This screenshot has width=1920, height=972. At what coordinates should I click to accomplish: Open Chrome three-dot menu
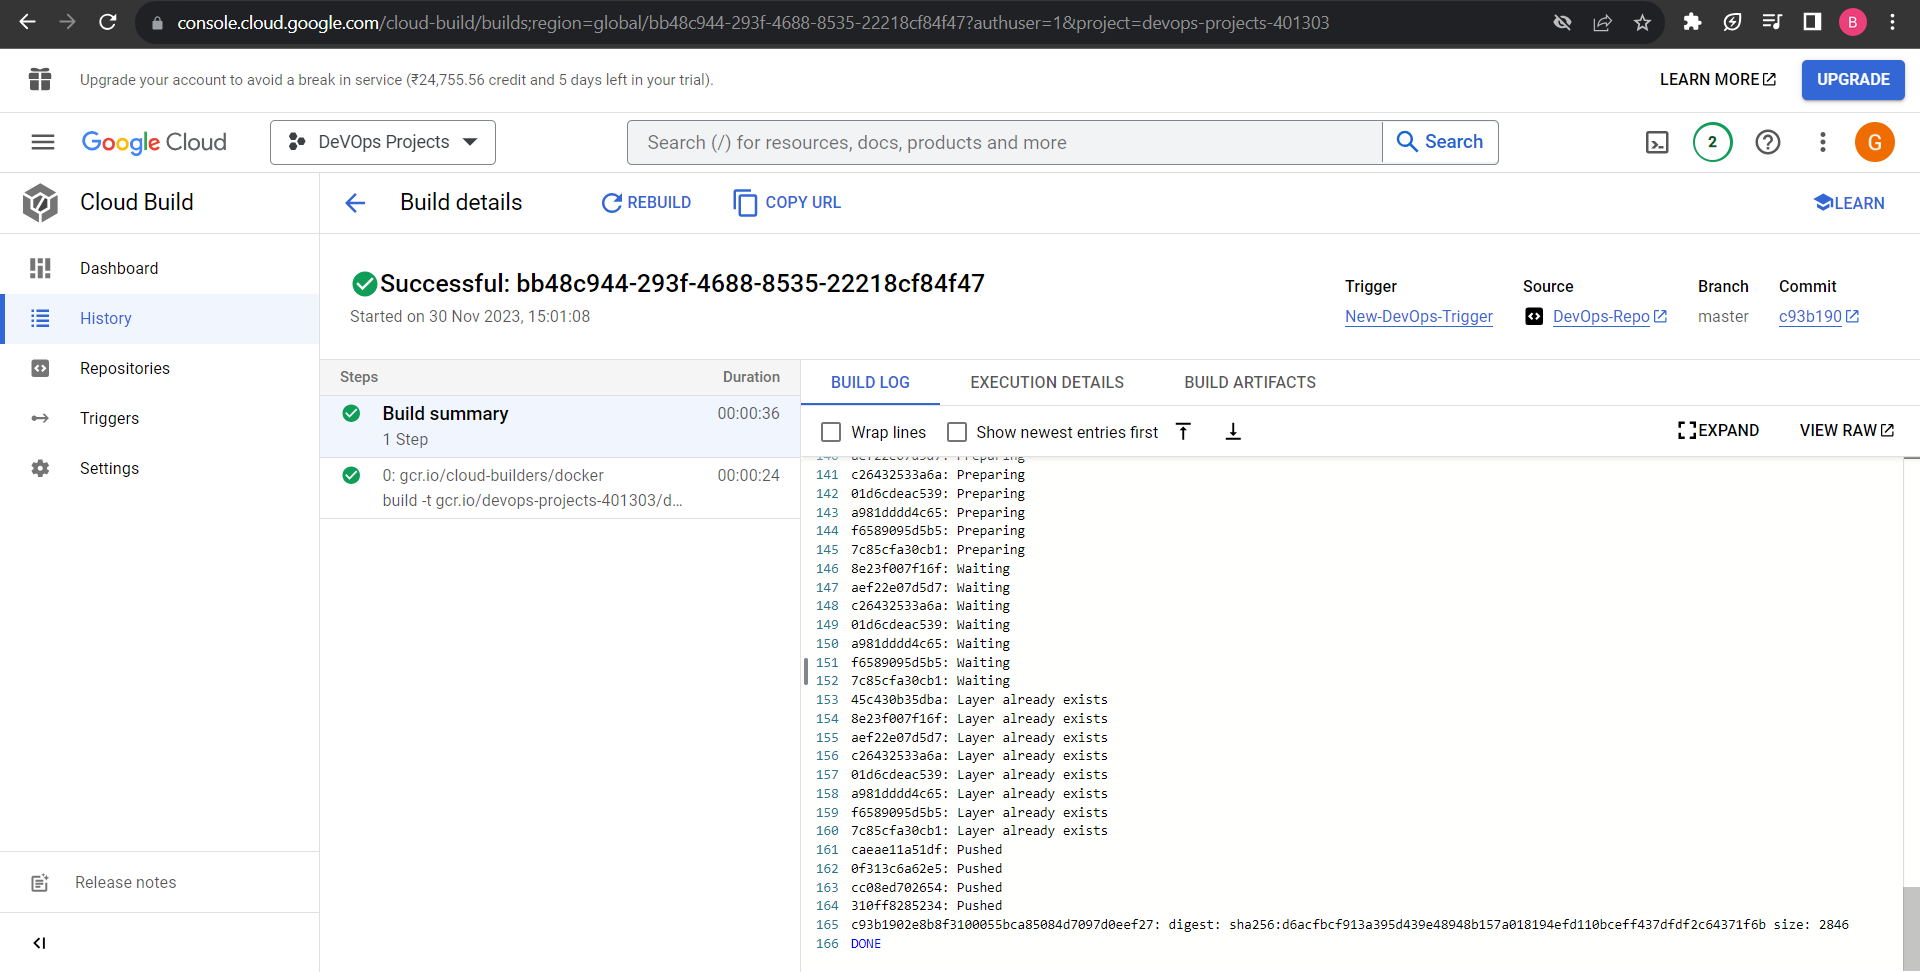coord(1892,22)
